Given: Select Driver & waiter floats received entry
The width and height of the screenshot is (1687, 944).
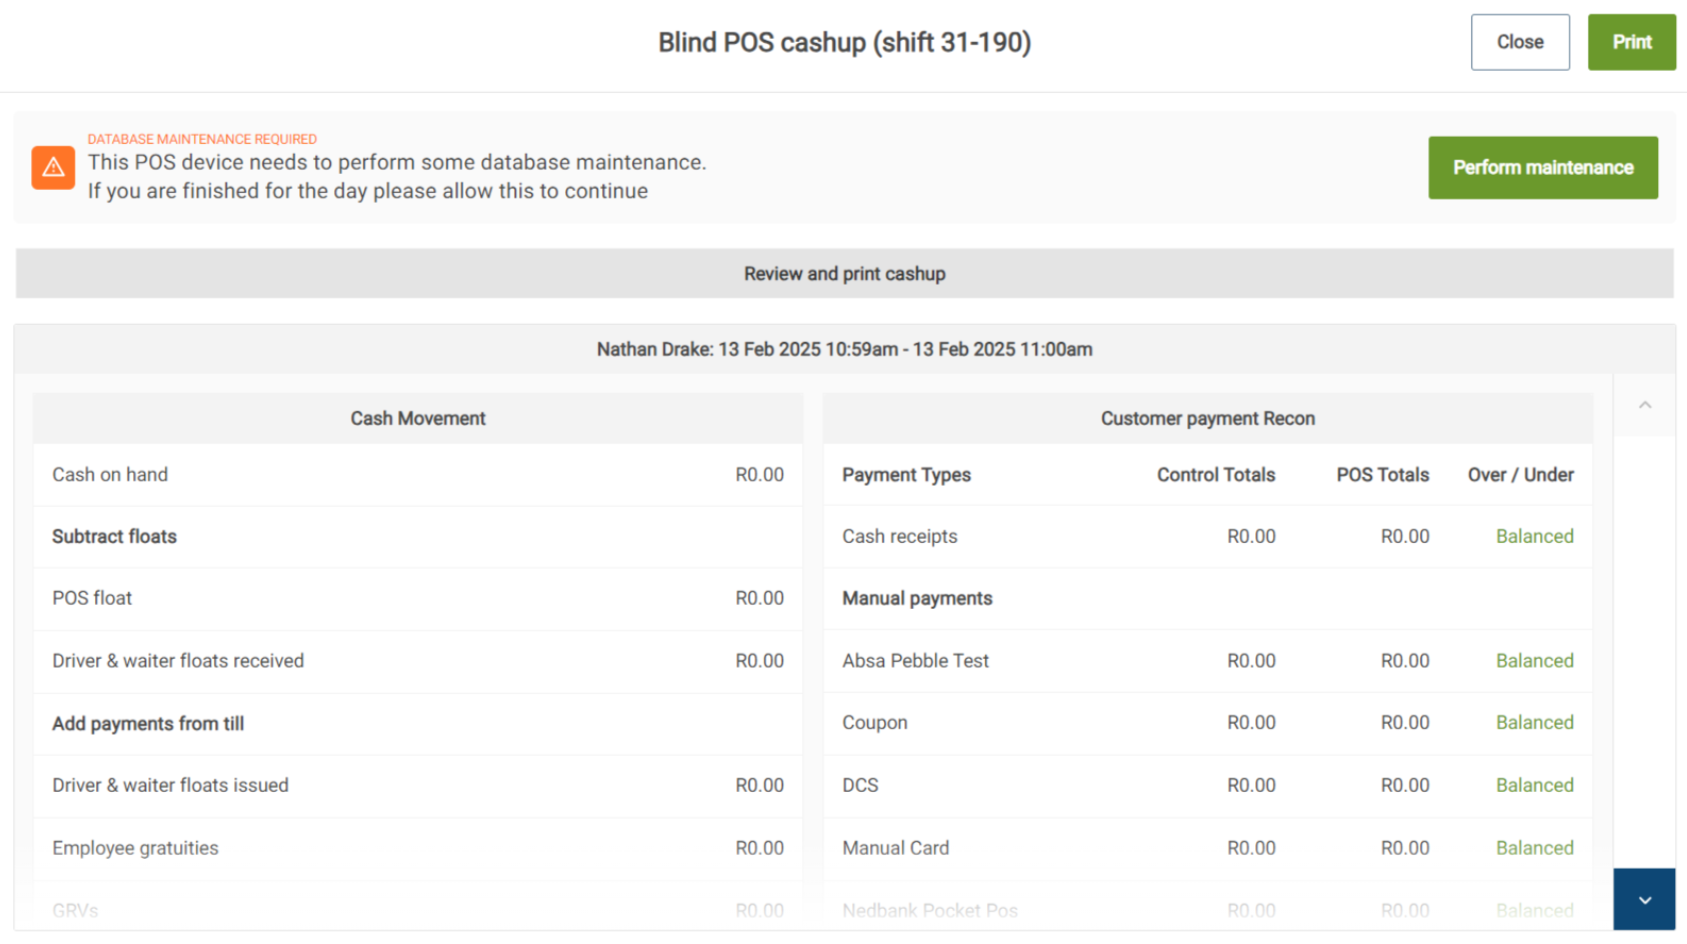Looking at the screenshot, I should point(418,661).
